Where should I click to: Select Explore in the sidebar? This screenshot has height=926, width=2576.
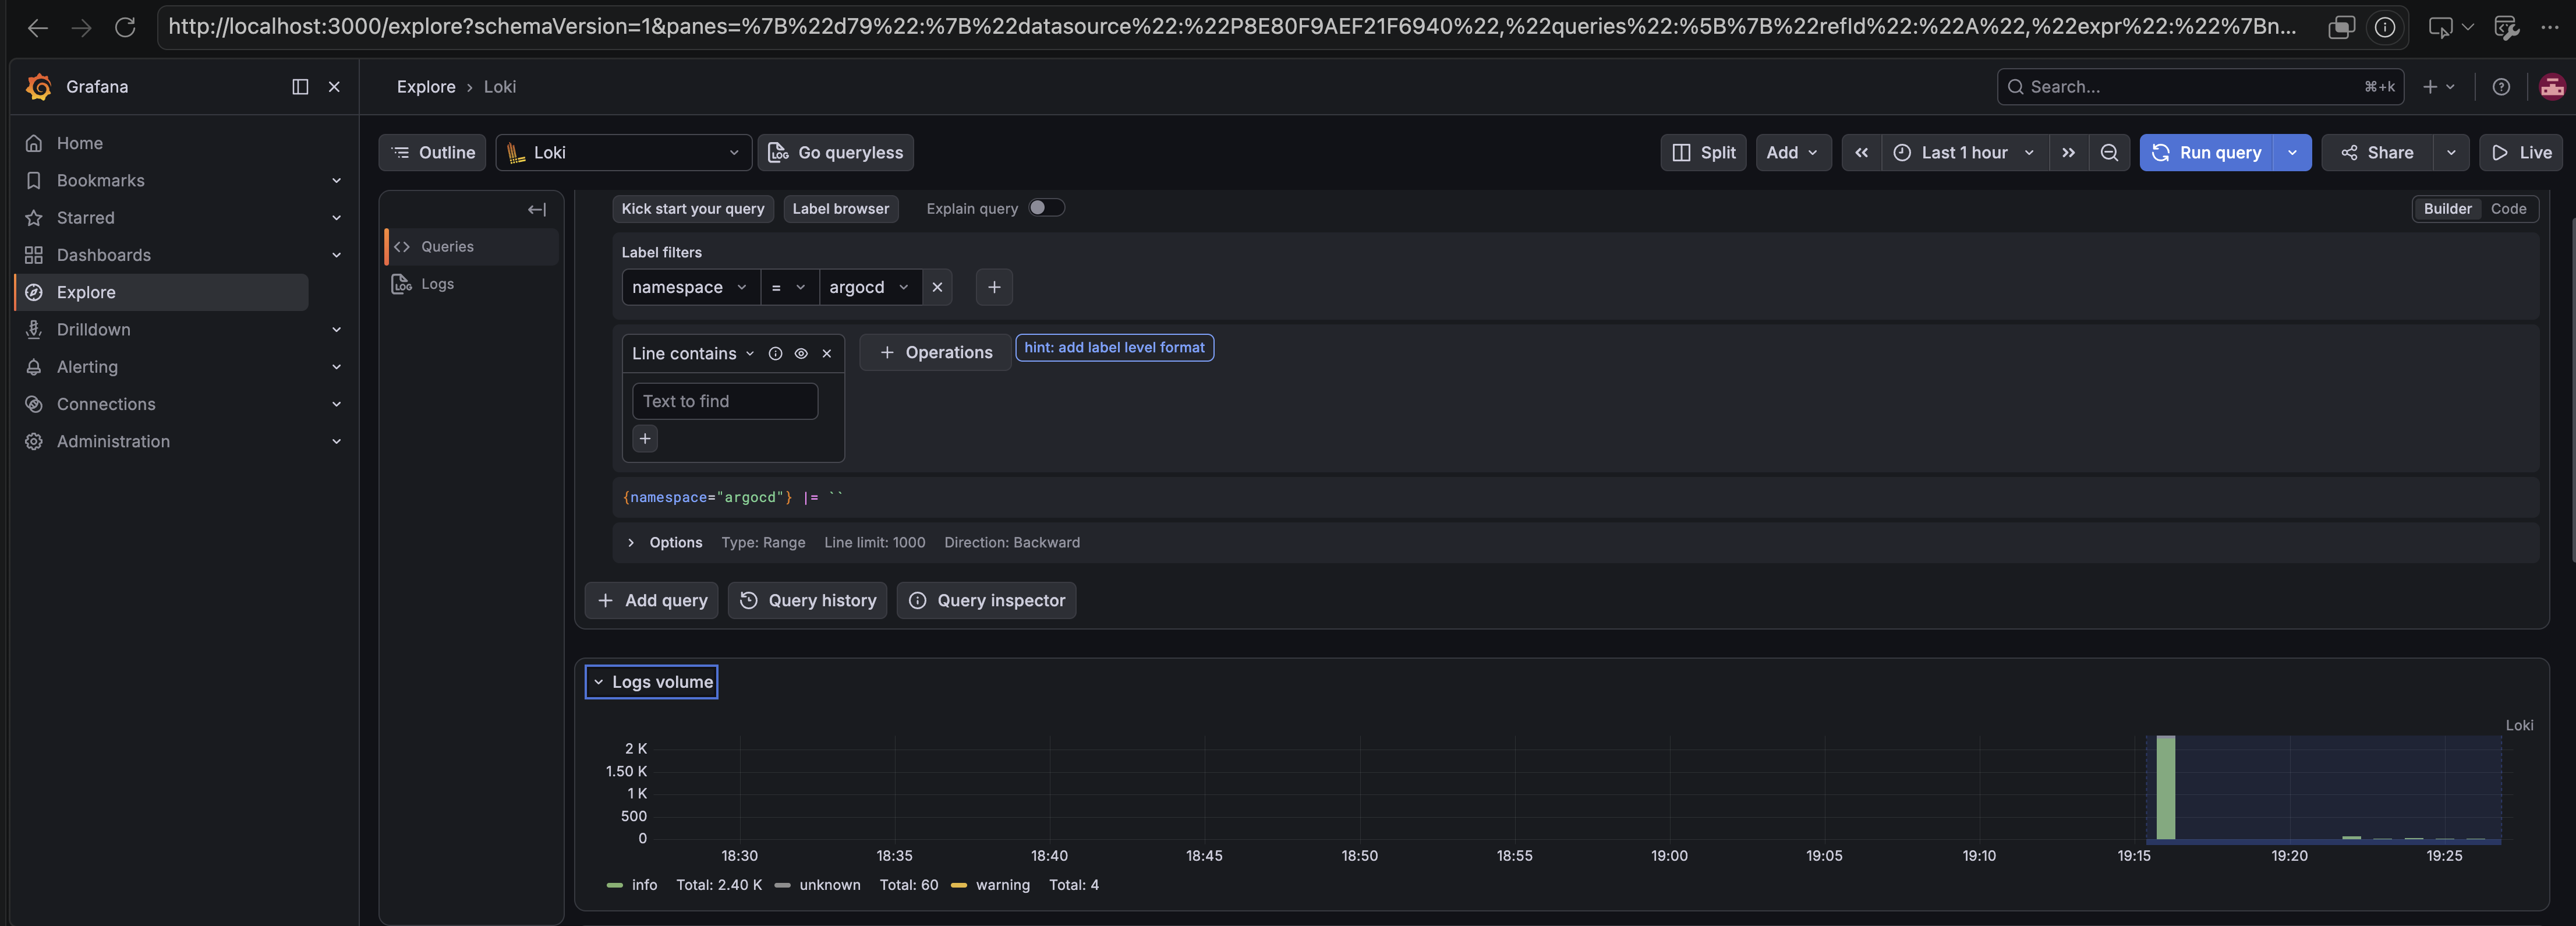coord(162,292)
